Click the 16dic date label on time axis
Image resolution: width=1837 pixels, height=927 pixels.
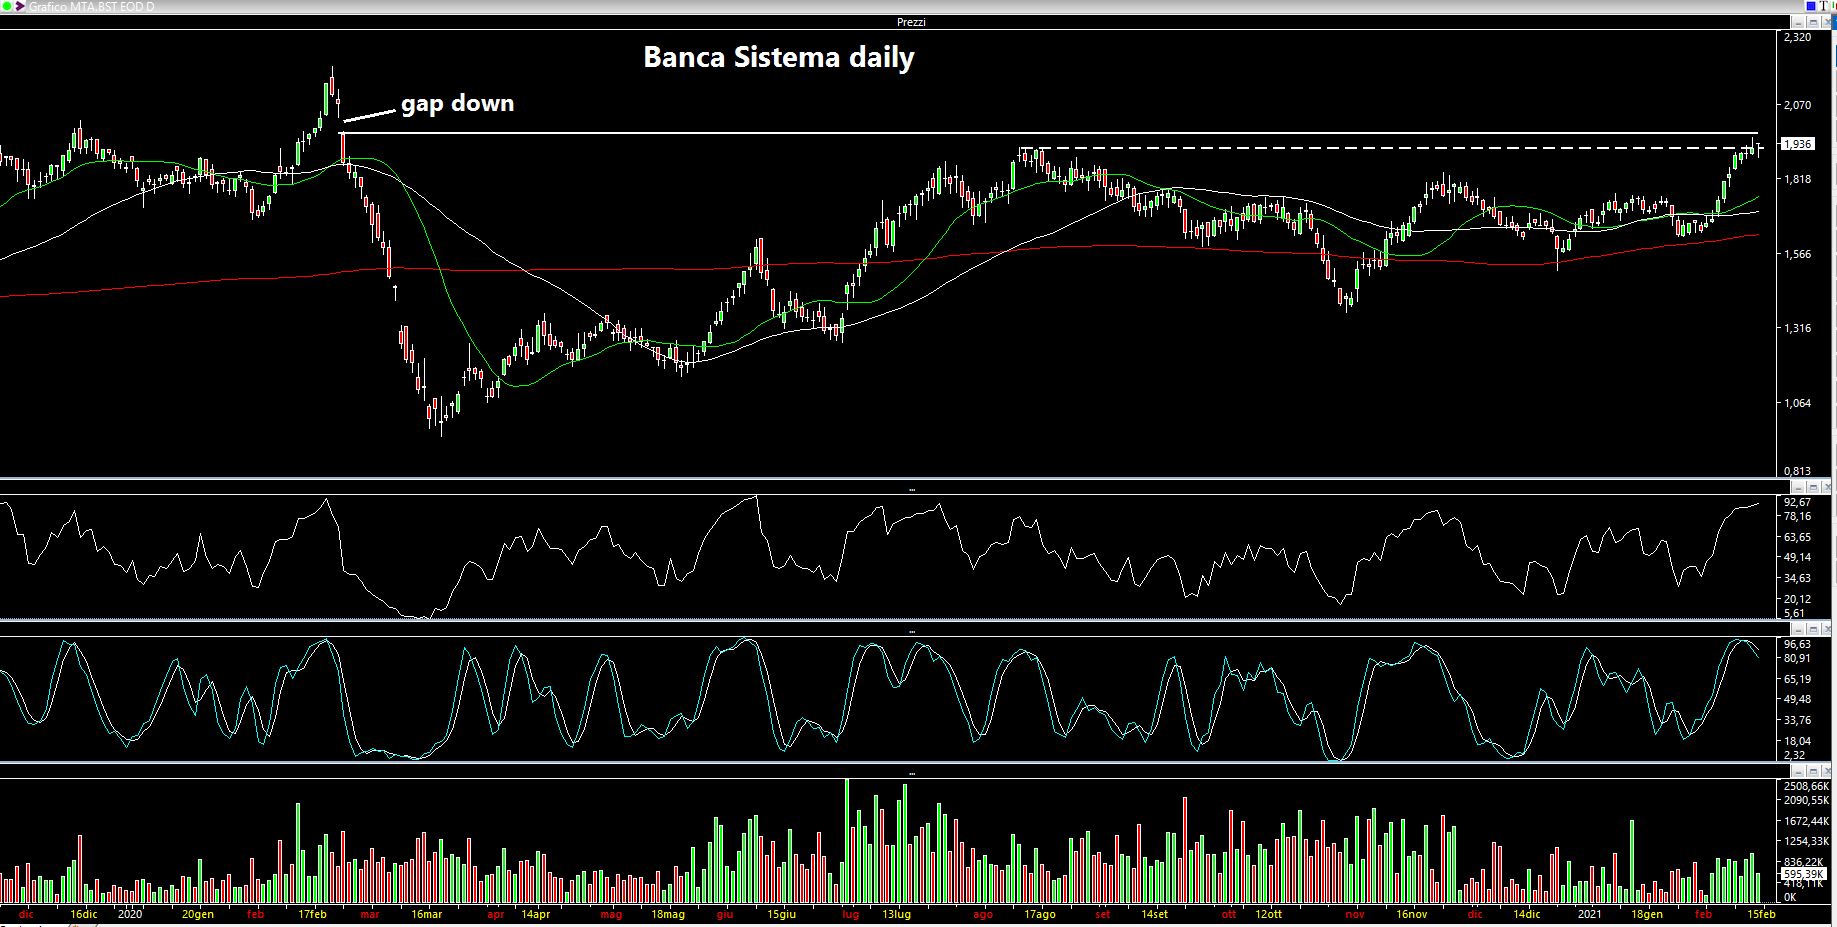84,914
